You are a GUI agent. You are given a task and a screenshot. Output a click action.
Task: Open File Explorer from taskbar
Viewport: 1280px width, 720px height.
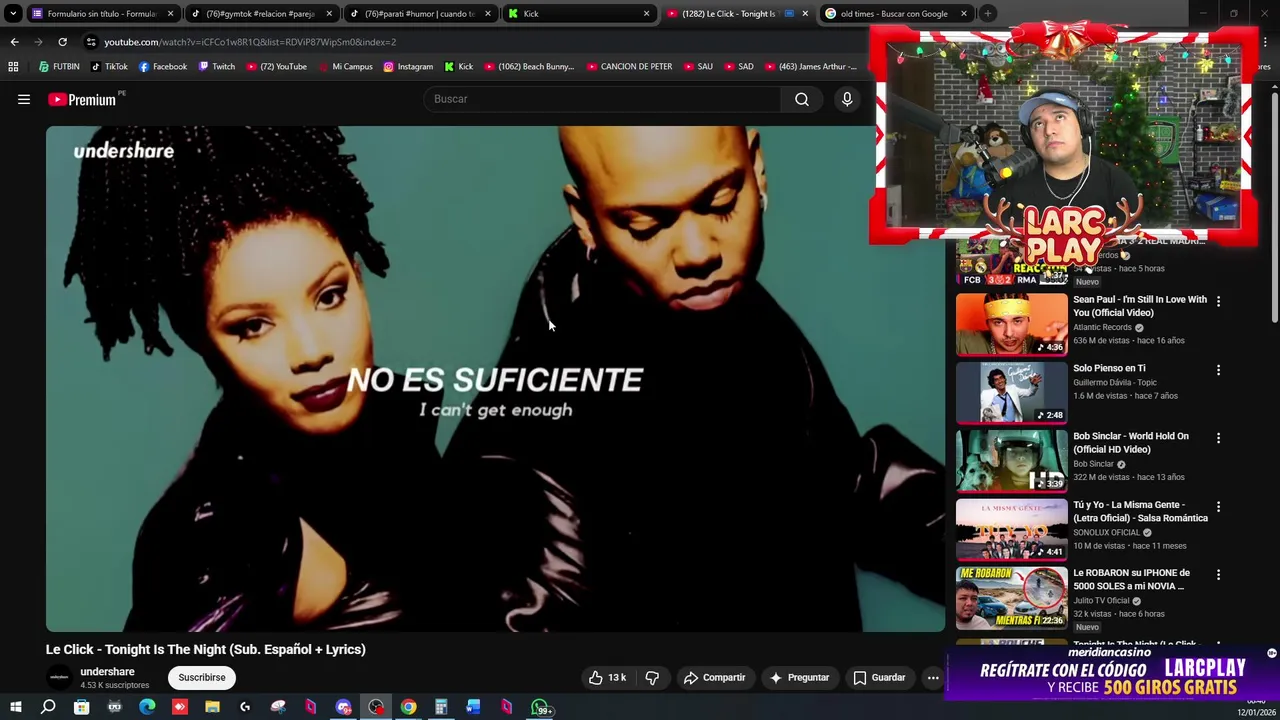coord(212,708)
